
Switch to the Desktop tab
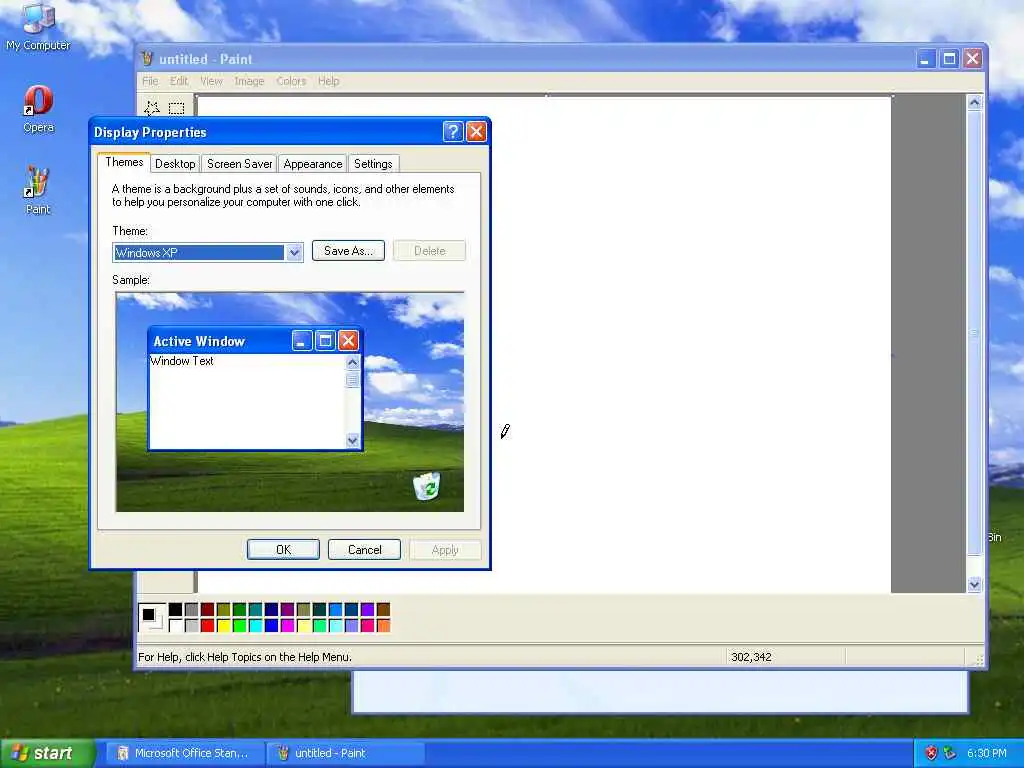pos(175,164)
